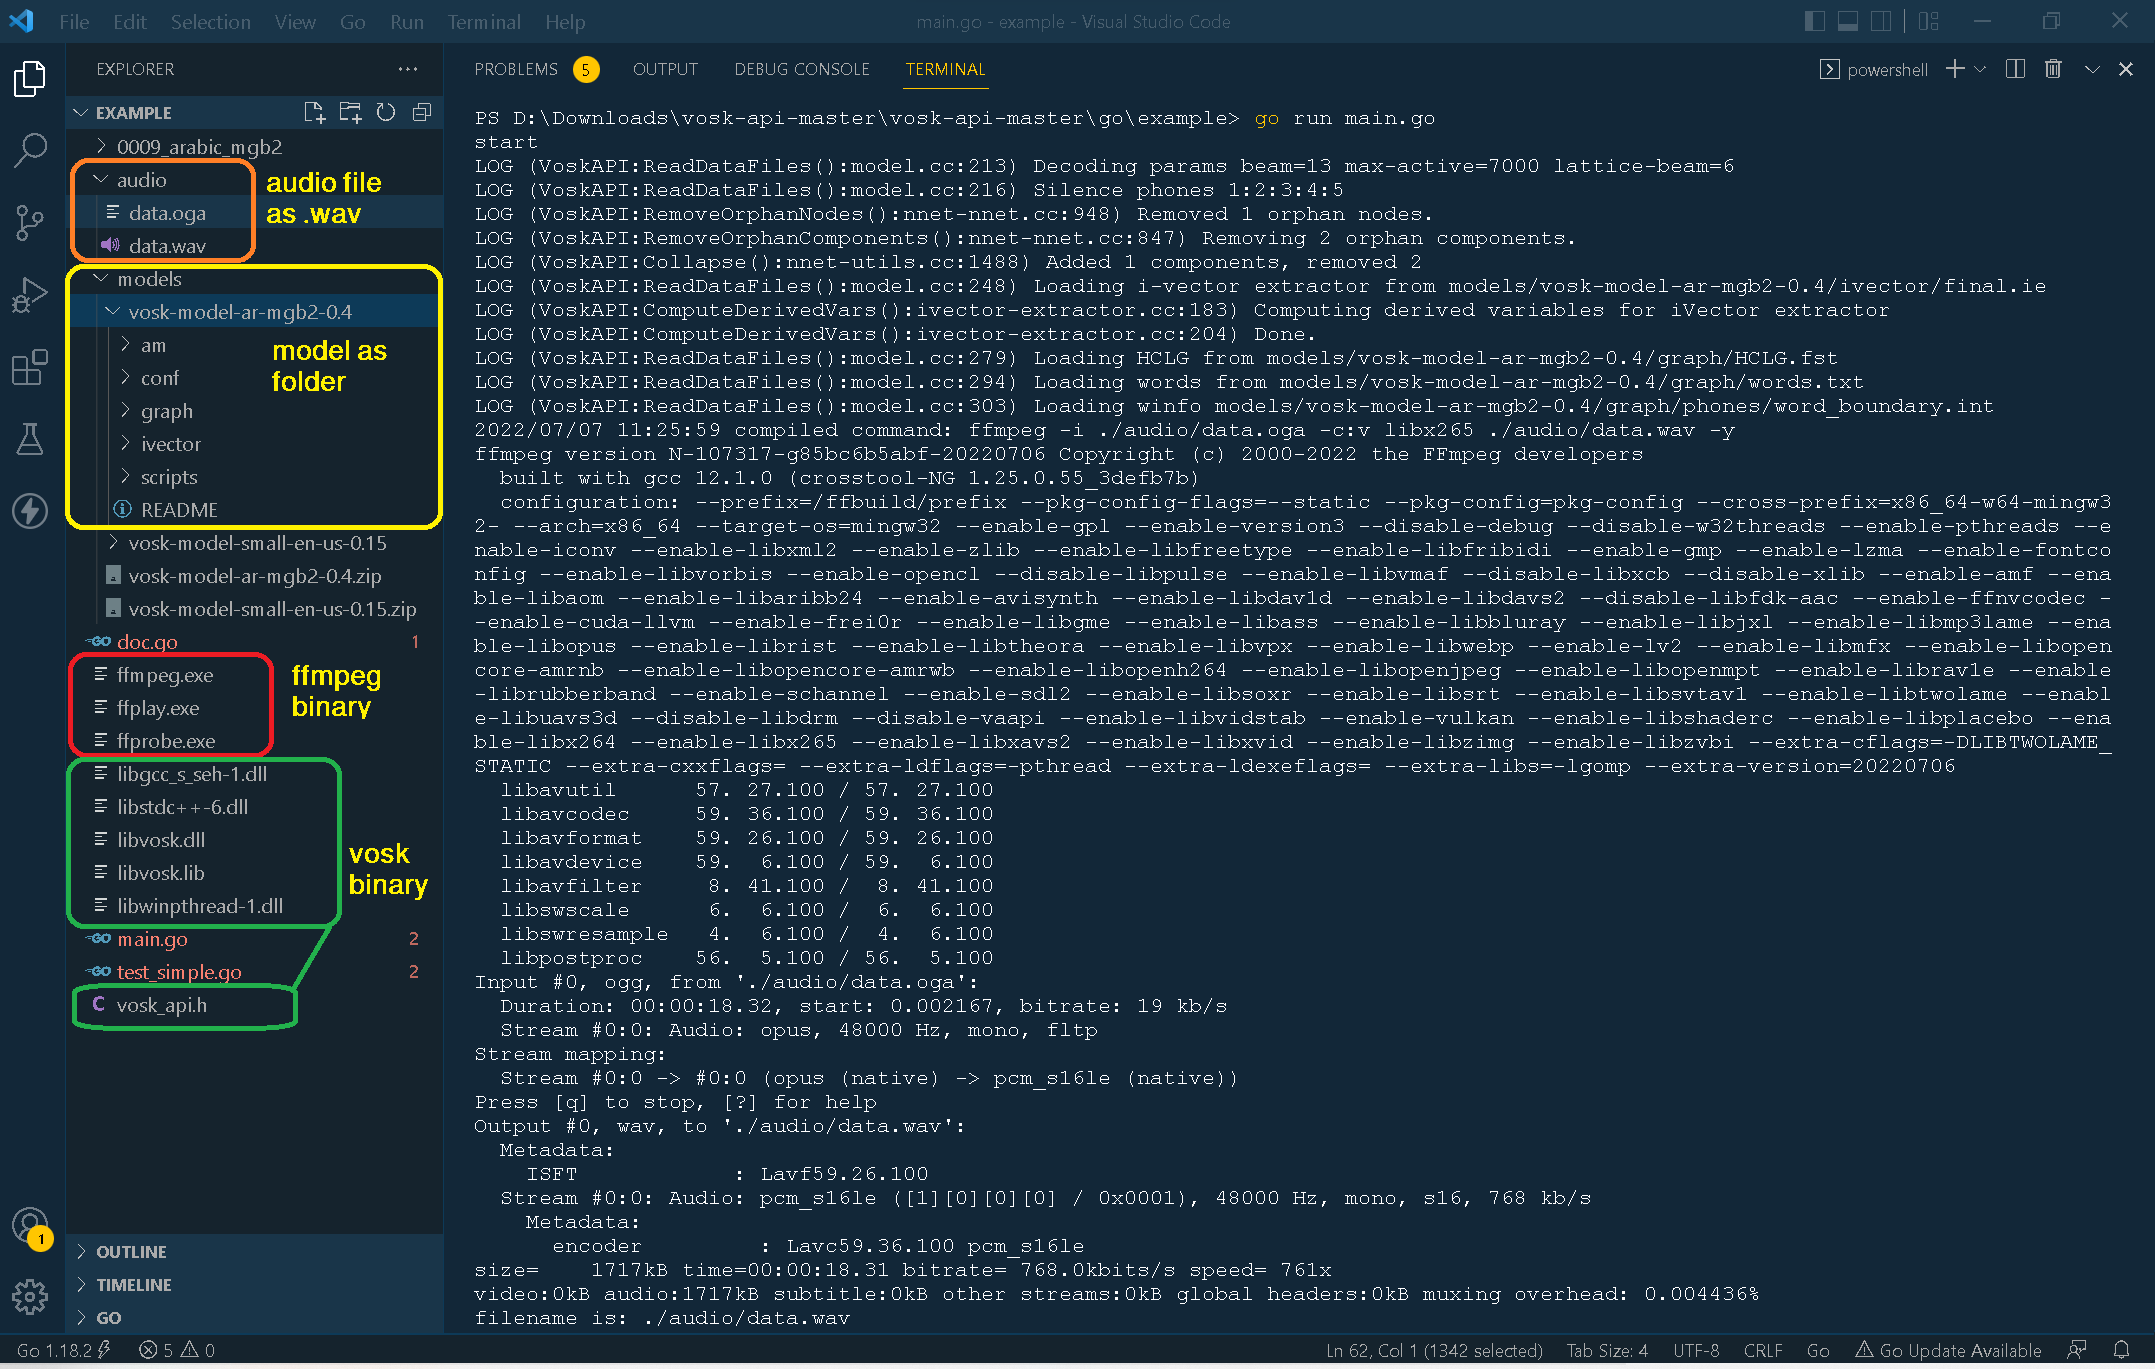
Task: Click the New File icon in Explorer
Action: 314,112
